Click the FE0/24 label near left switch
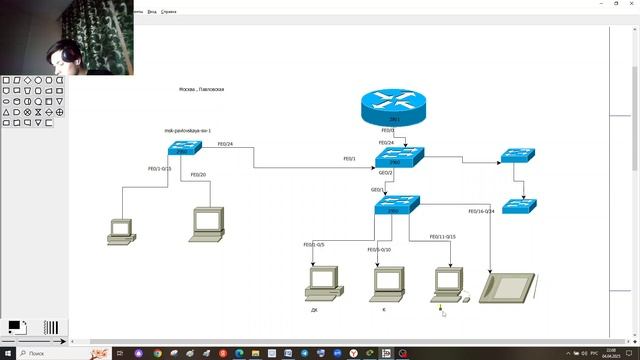 [x=225, y=144]
